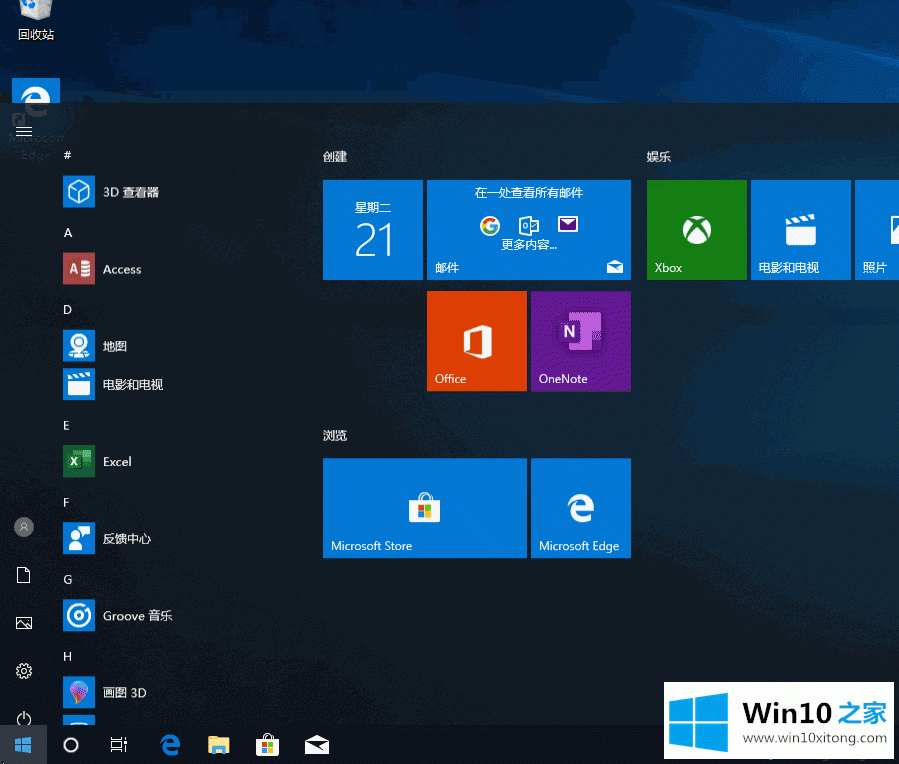Launch the Office tile
The image size is (899, 764).
pyautogui.click(x=476, y=341)
